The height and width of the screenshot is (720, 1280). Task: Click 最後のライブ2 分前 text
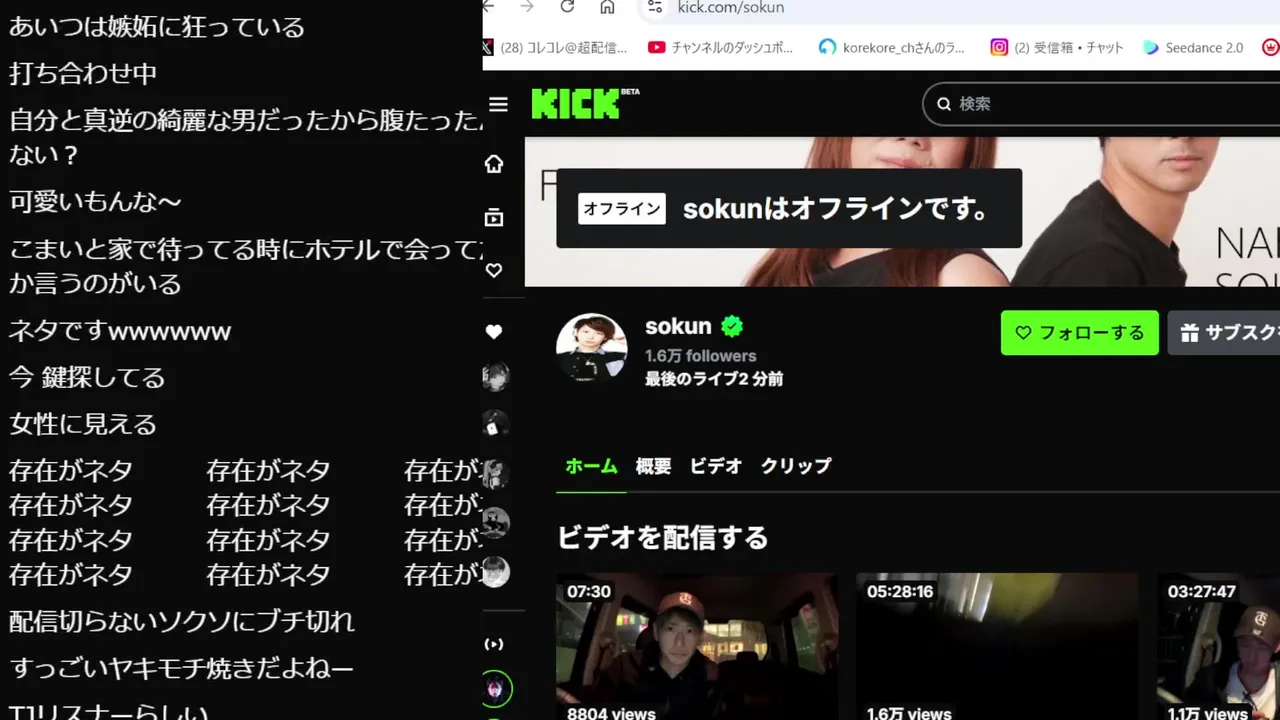pos(714,379)
